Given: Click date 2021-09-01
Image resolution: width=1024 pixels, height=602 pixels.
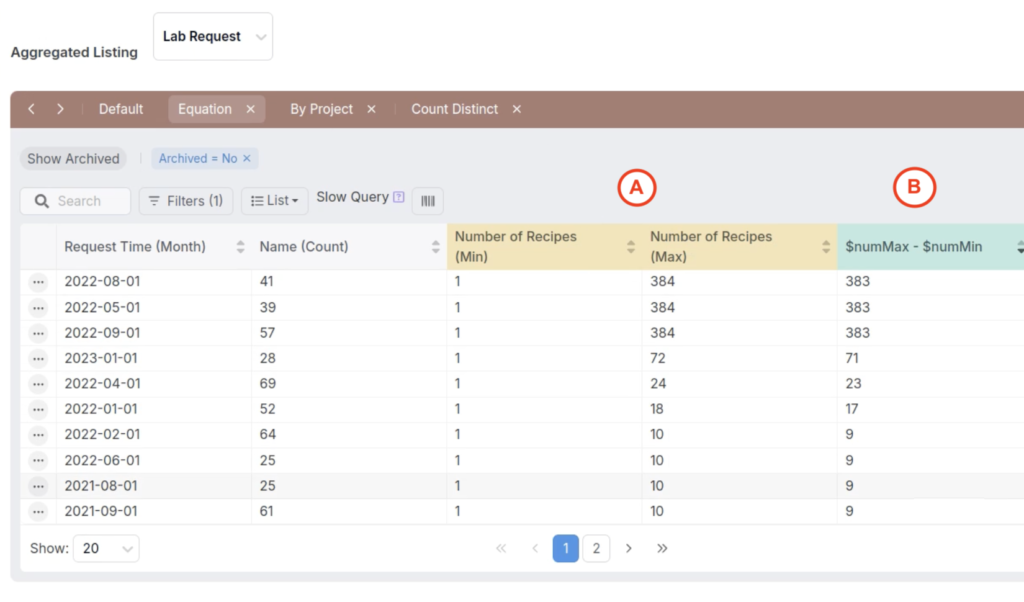Looking at the screenshot, I should coord(101,511).
